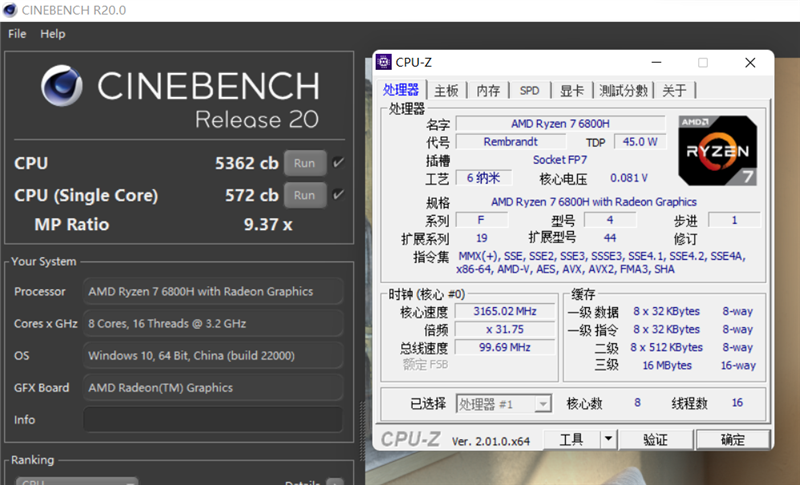Screen dimensions: 800x485
Task: Switch to the 主板 tab in CPU-Z
Action: (x=446, y=91)
